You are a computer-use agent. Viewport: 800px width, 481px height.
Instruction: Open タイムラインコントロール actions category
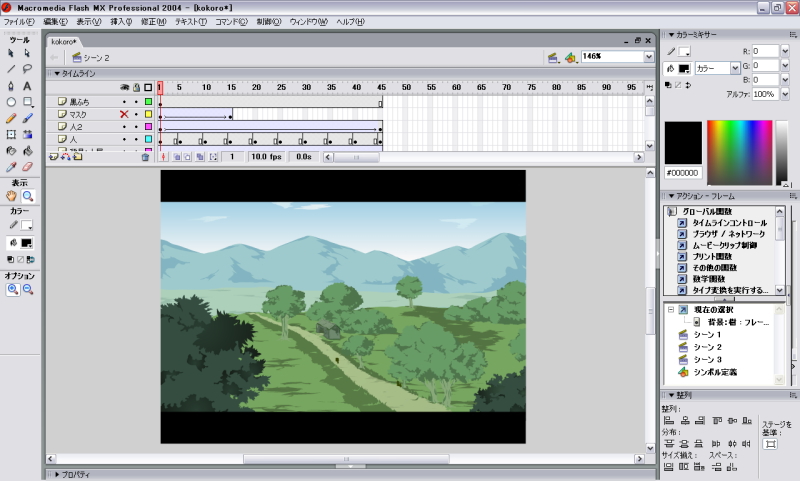point(730,223)
